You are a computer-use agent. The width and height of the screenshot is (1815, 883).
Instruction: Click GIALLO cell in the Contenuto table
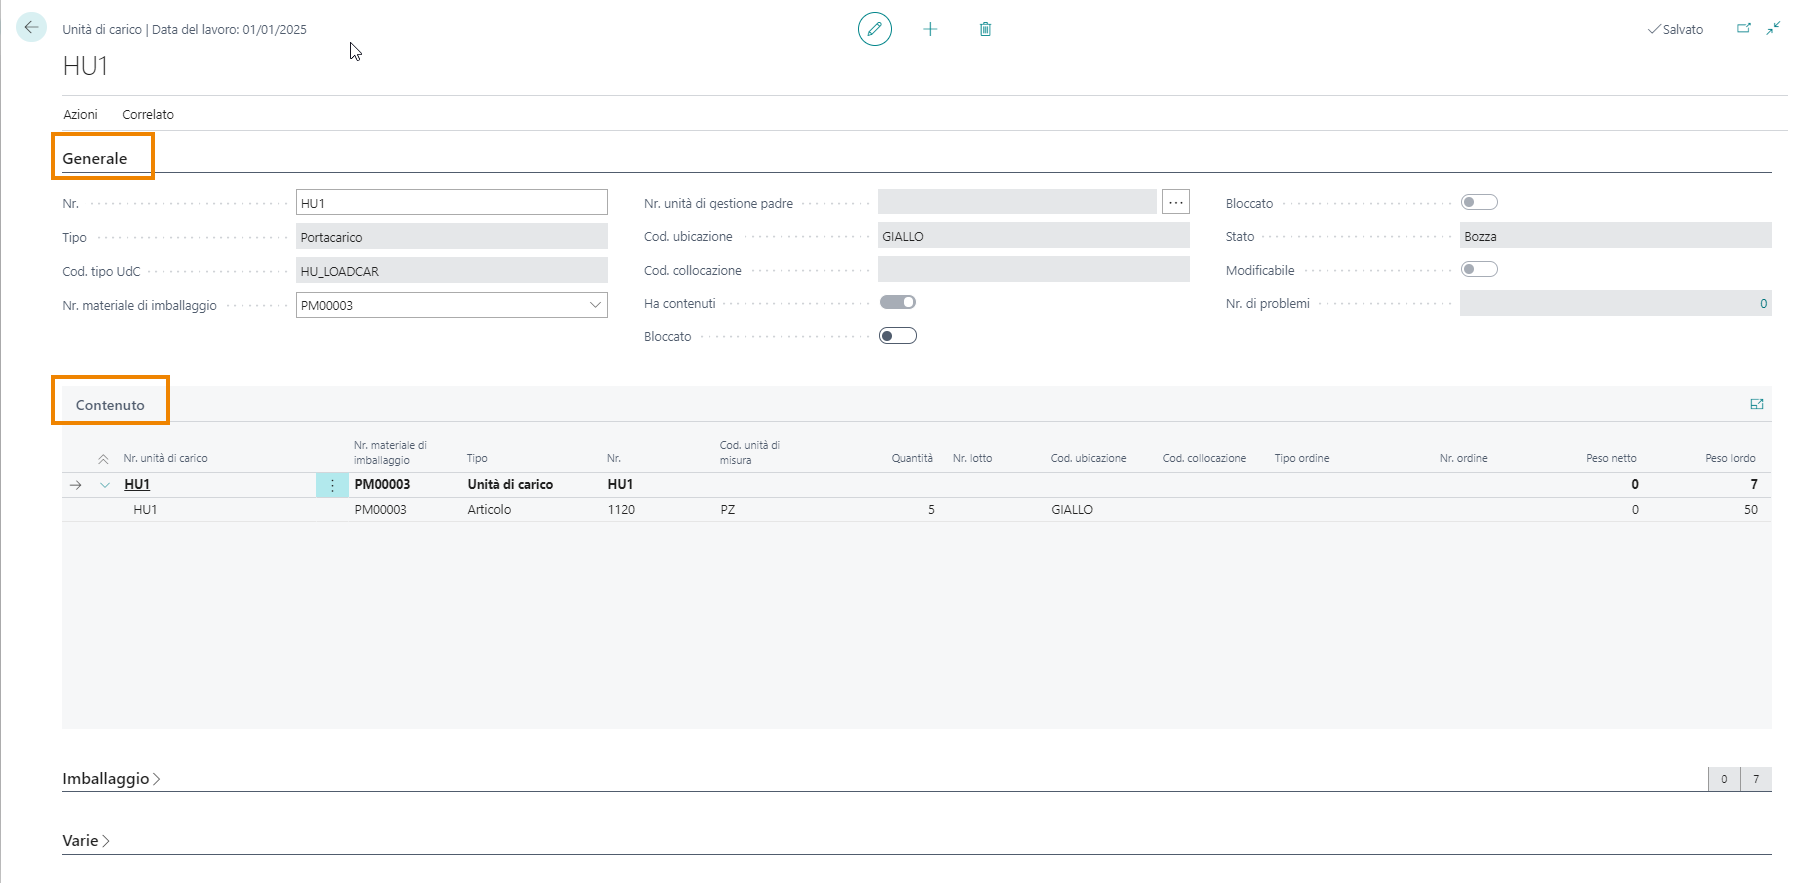(1072, 509)
